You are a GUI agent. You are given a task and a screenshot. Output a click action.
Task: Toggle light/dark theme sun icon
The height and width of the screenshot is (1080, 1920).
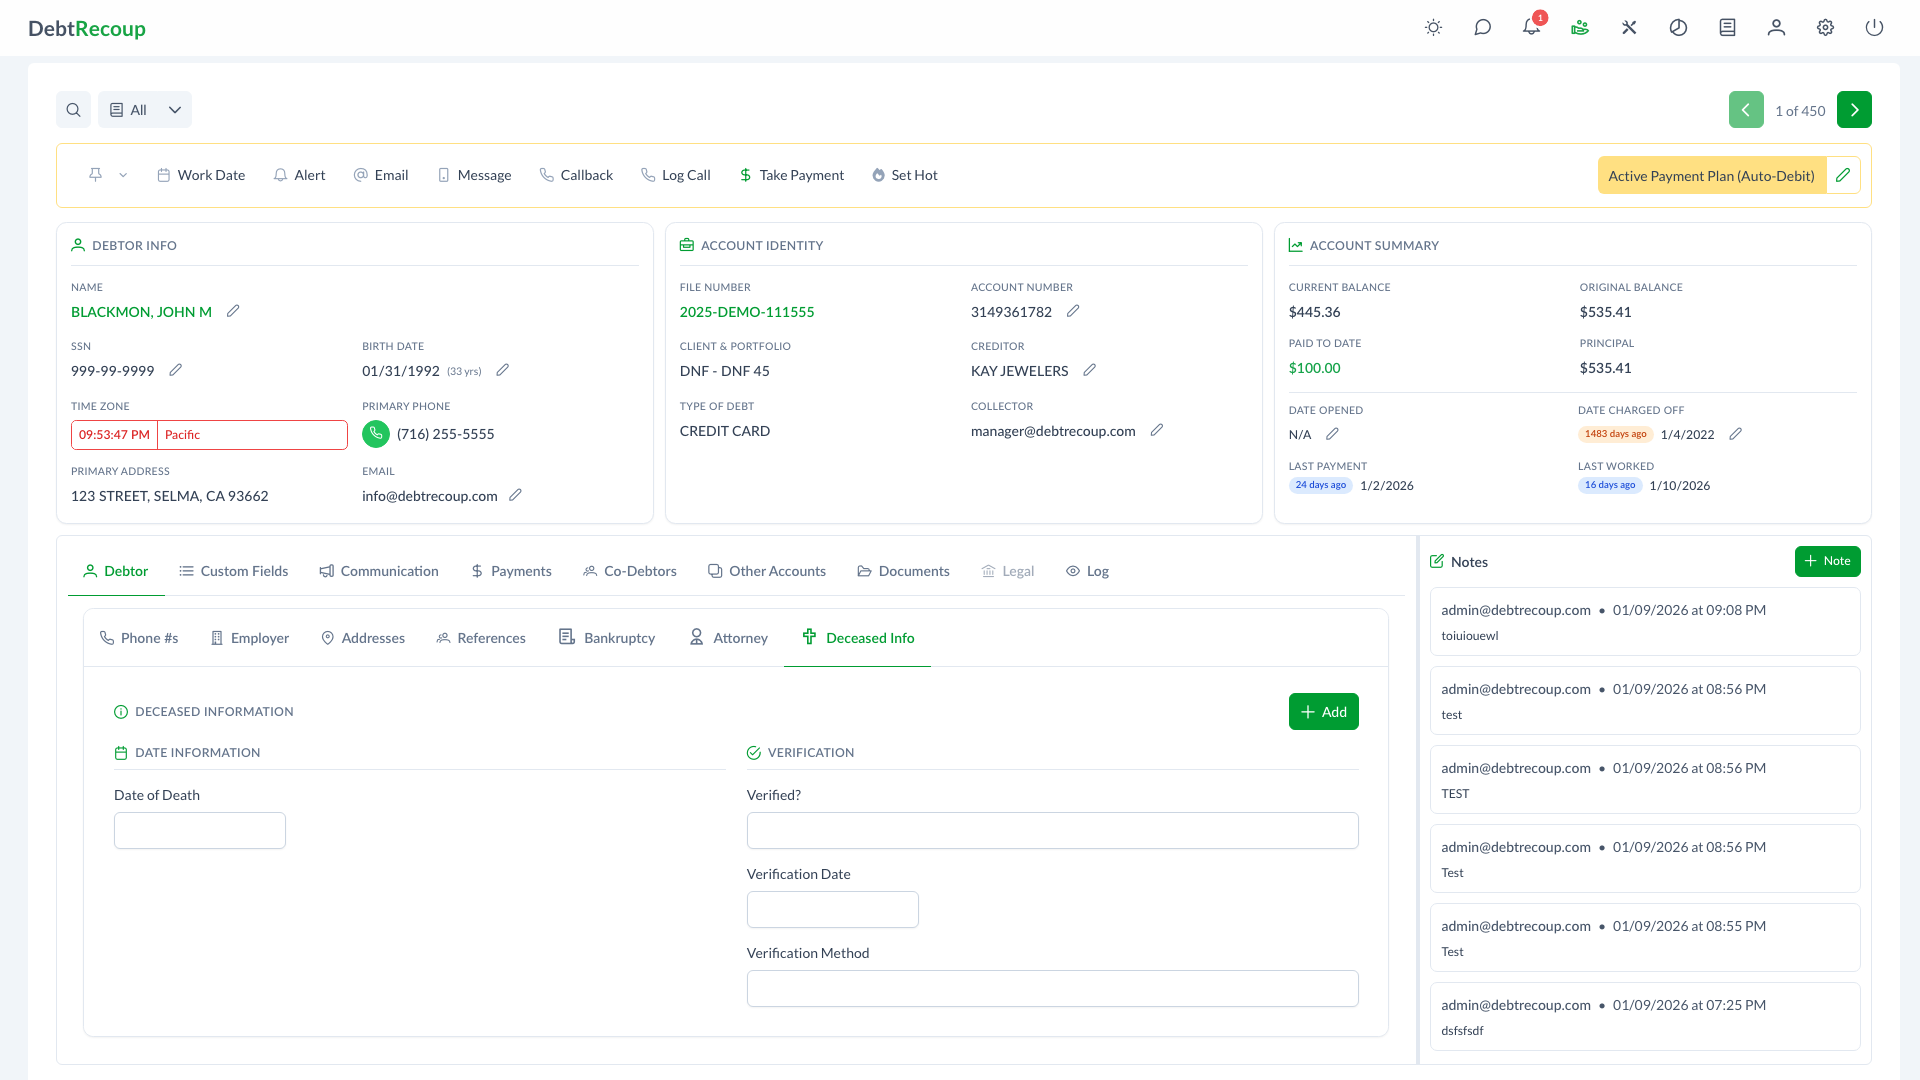(1433, 28)
